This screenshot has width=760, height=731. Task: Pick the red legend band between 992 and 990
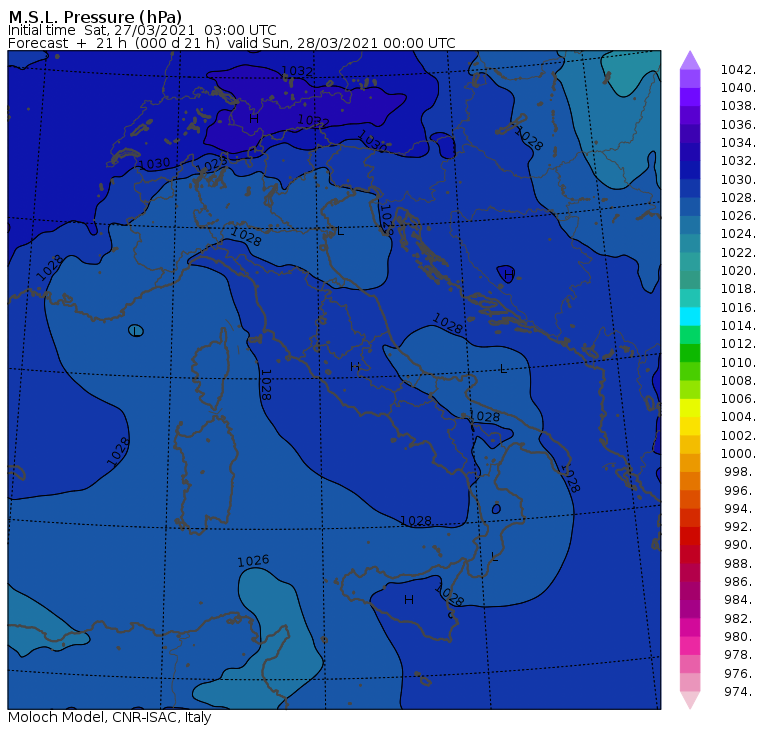[690, 536]
